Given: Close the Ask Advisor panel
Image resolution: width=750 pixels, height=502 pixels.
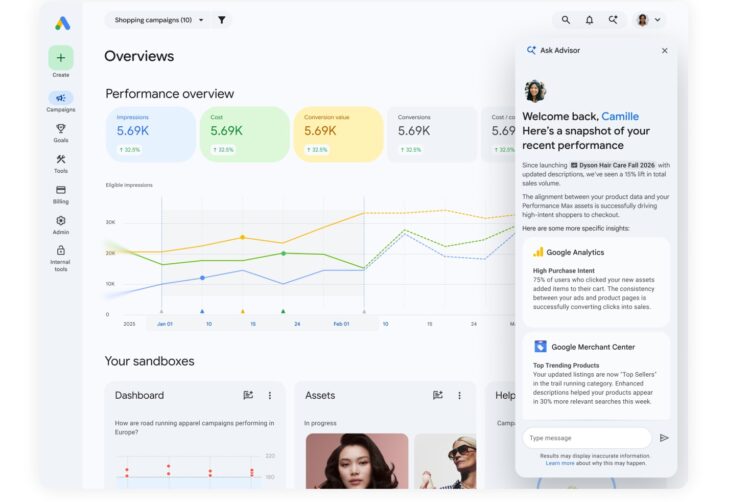Looking at the screenshot, I should coord(664,51).
